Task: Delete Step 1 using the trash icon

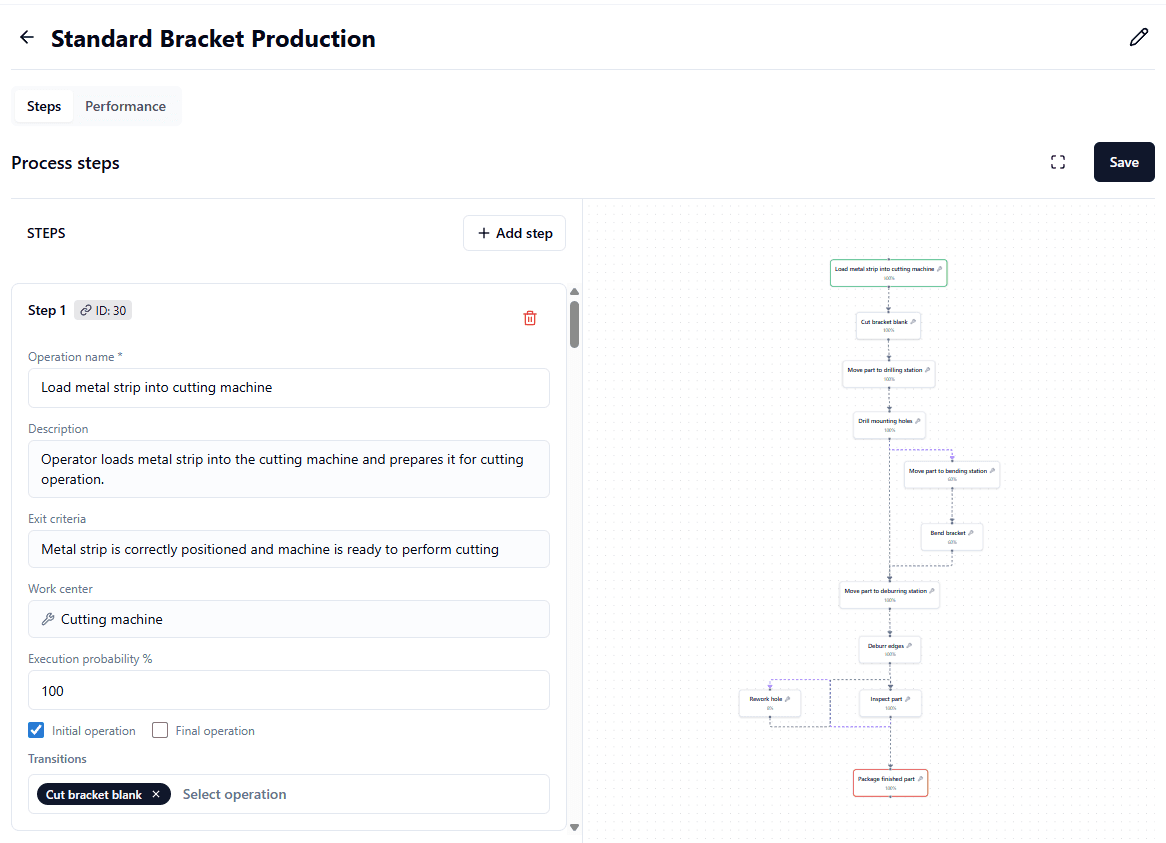Action: click(x=530, y=317)
